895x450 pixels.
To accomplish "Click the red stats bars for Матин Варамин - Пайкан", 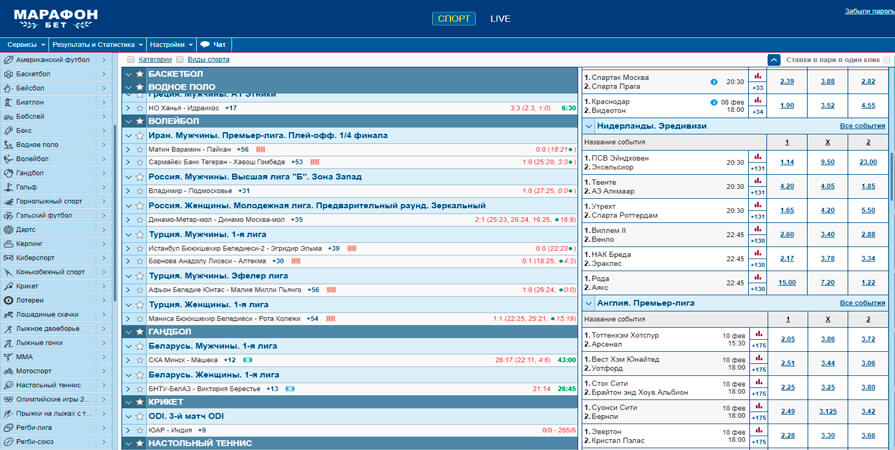I will click(261, 149).
